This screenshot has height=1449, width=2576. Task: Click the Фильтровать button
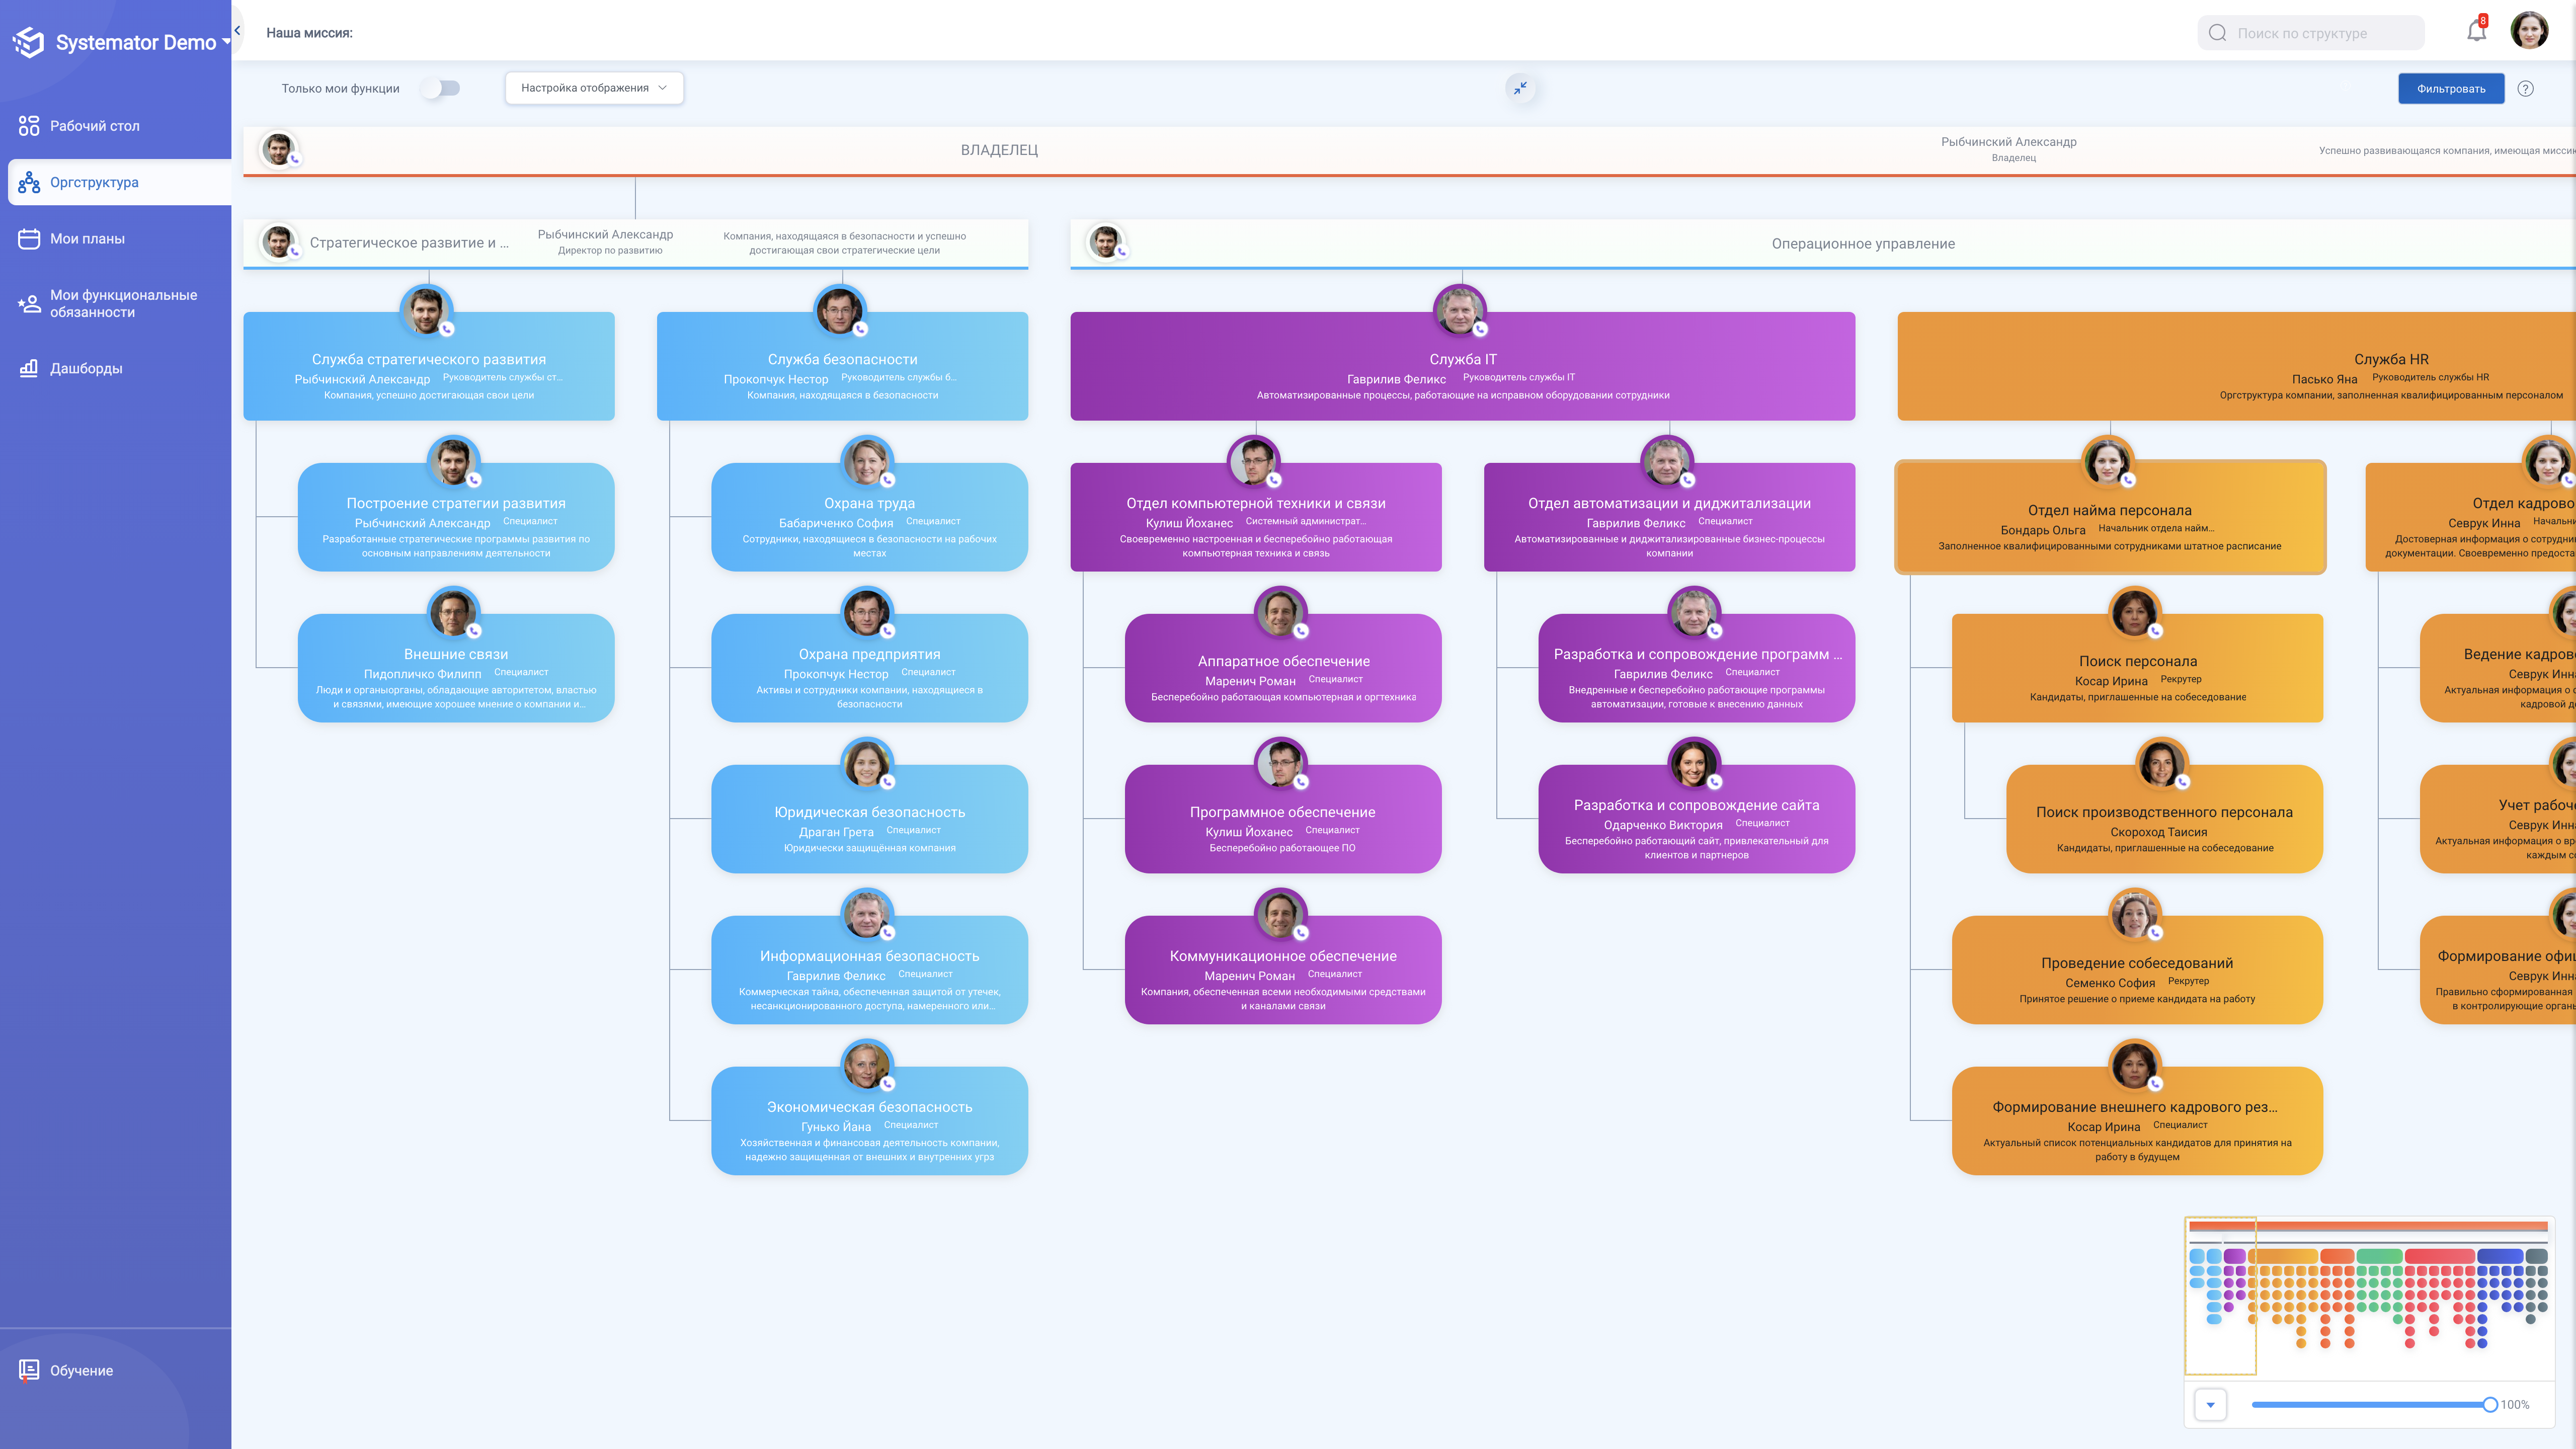2450,88
